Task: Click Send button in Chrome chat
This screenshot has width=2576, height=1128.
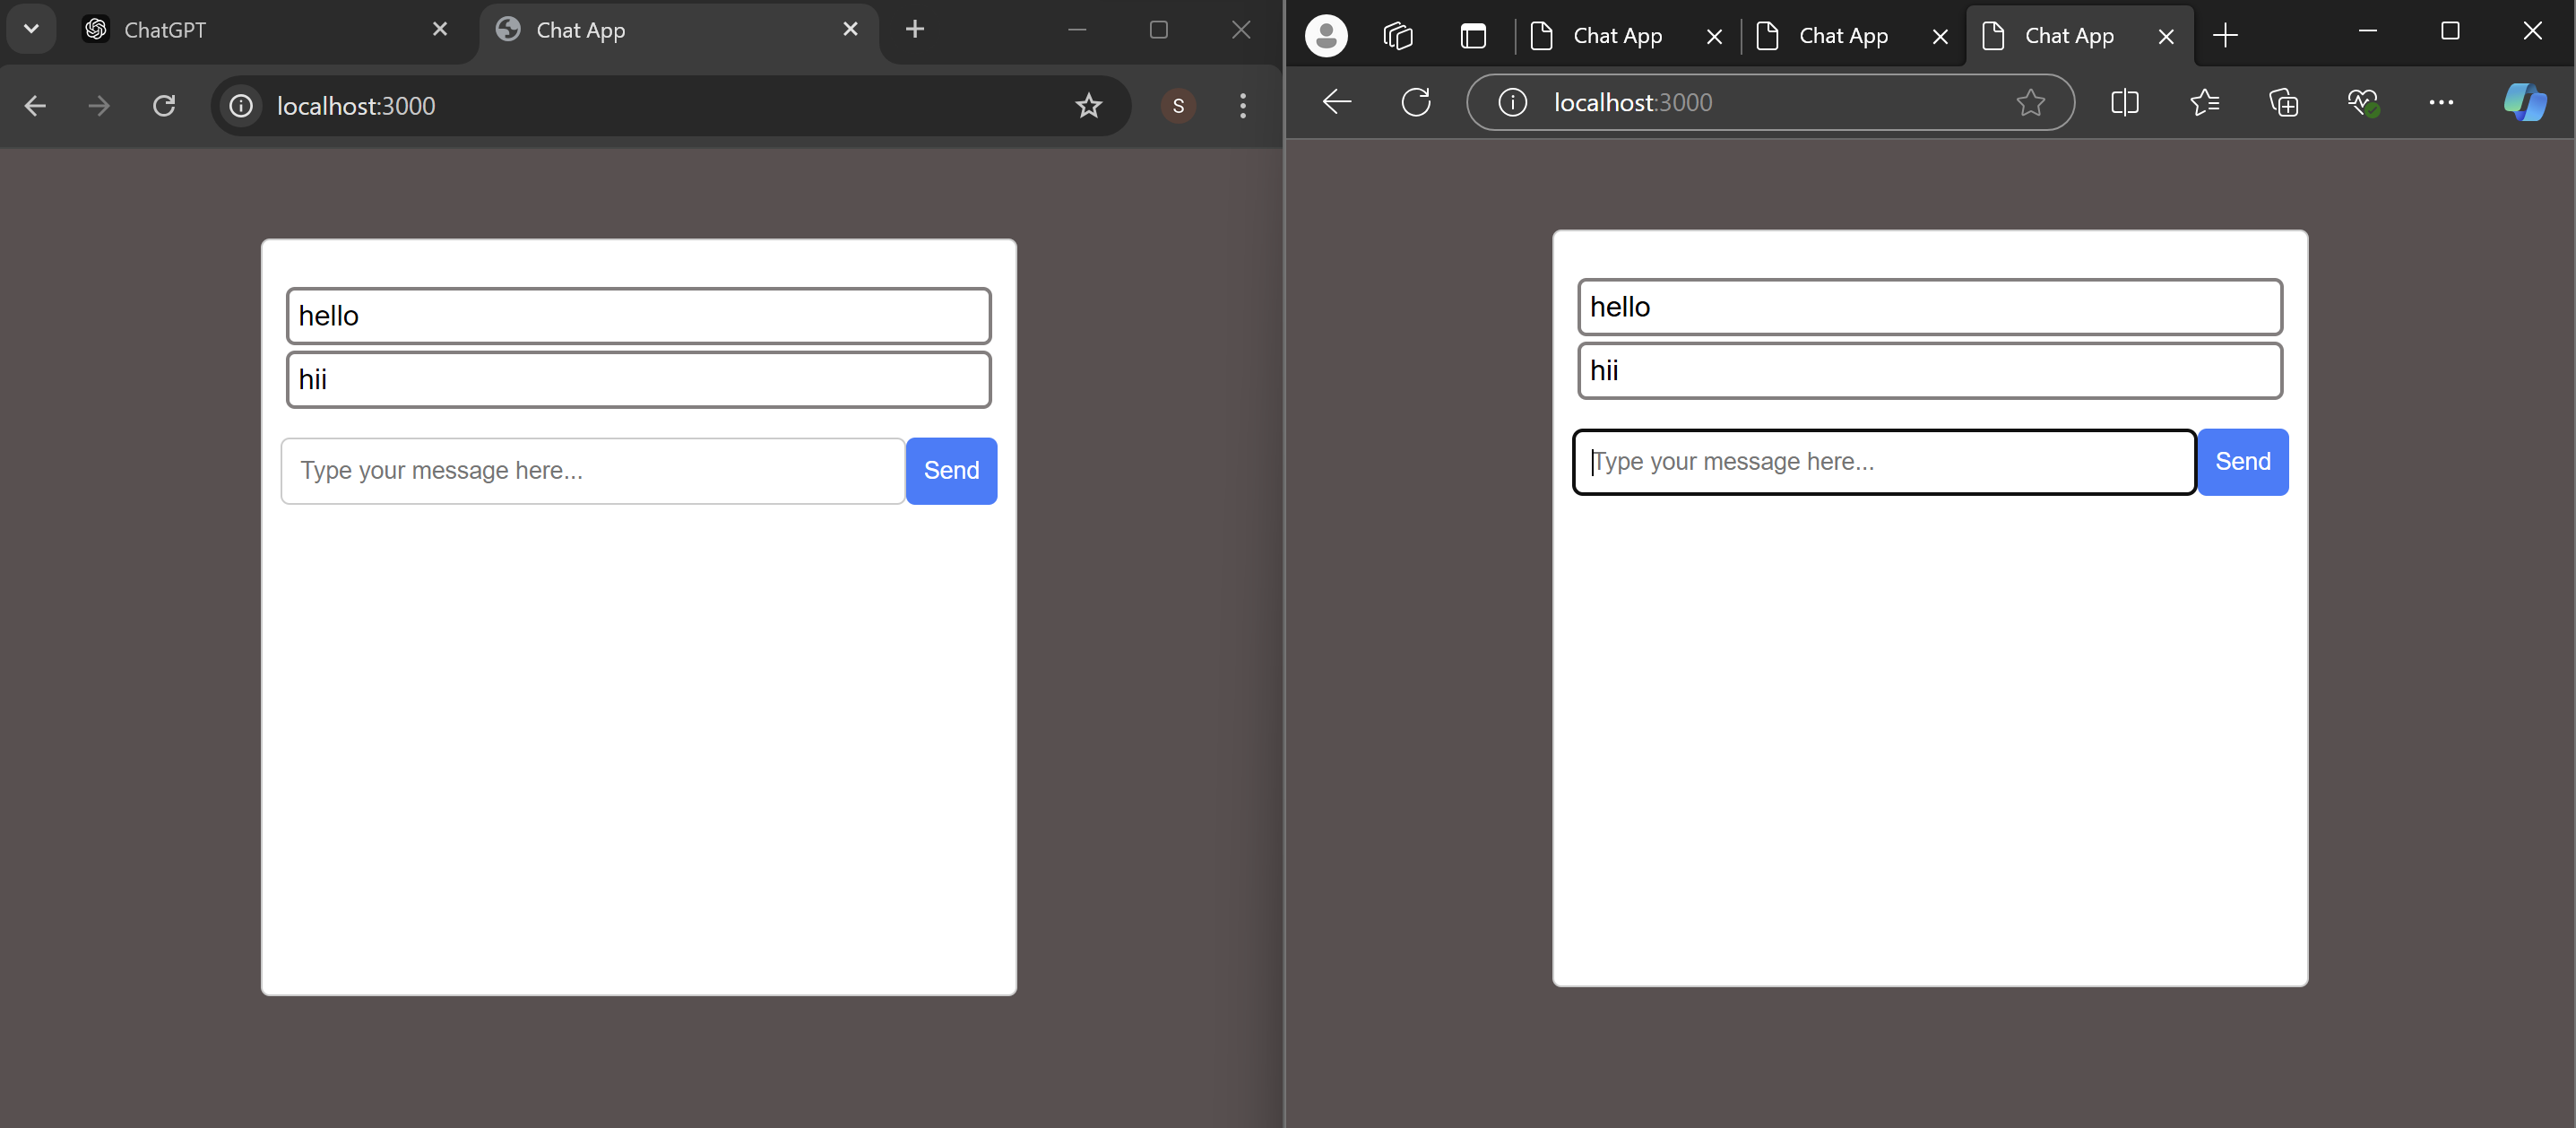Action: (951, 470)
